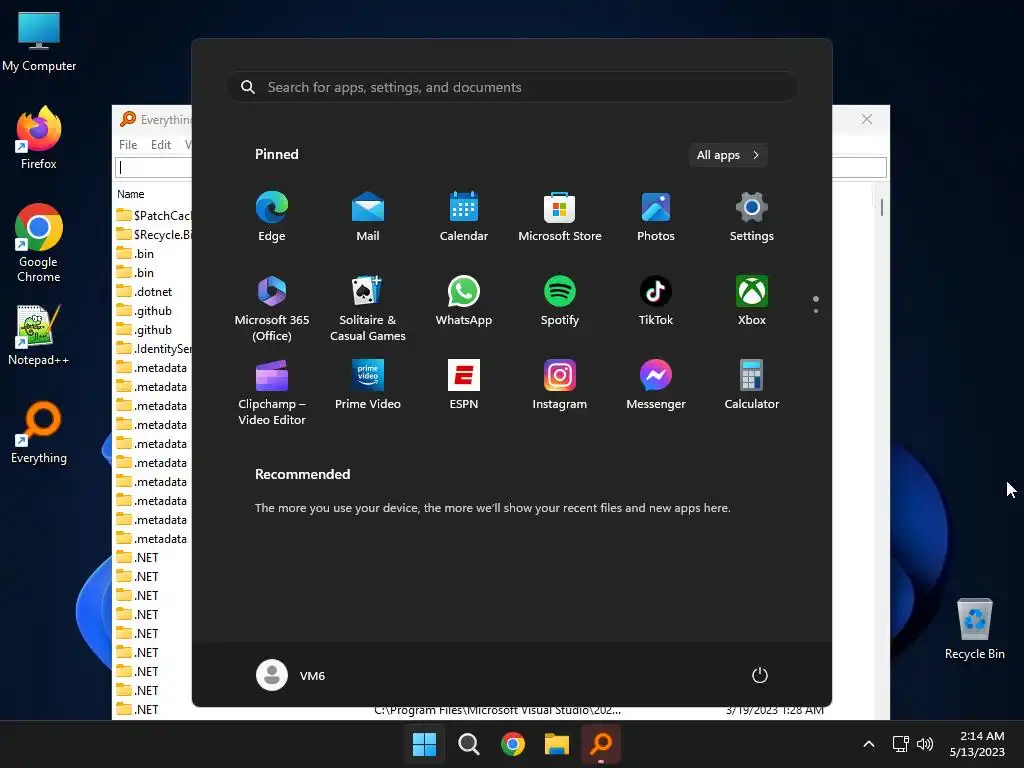Launch the Mail app
The width and height of the screenshot is (1024, 768).
(368, 217)
